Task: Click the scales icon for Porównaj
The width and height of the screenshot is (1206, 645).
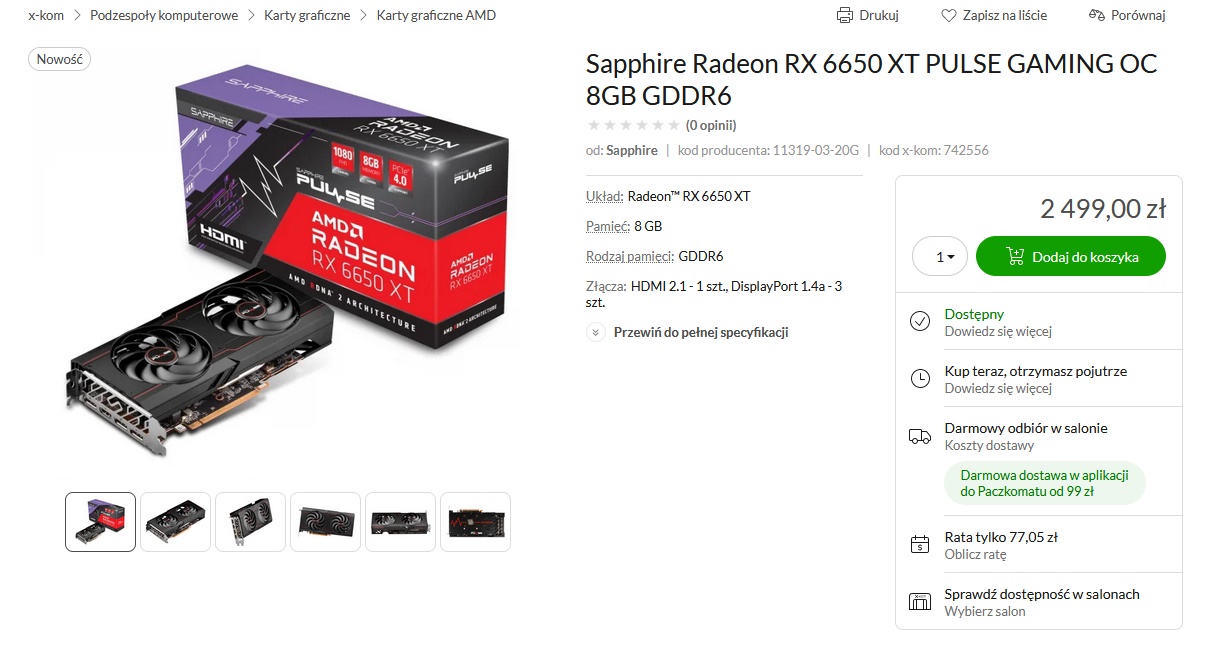Action: pos(1096,15)
